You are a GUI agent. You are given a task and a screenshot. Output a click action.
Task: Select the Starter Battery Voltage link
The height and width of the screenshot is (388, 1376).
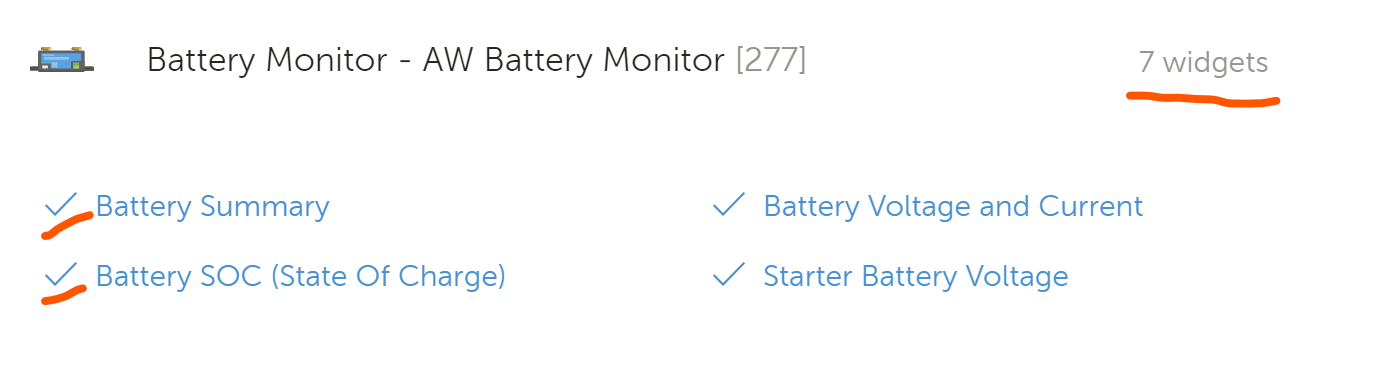pos(916,276)
